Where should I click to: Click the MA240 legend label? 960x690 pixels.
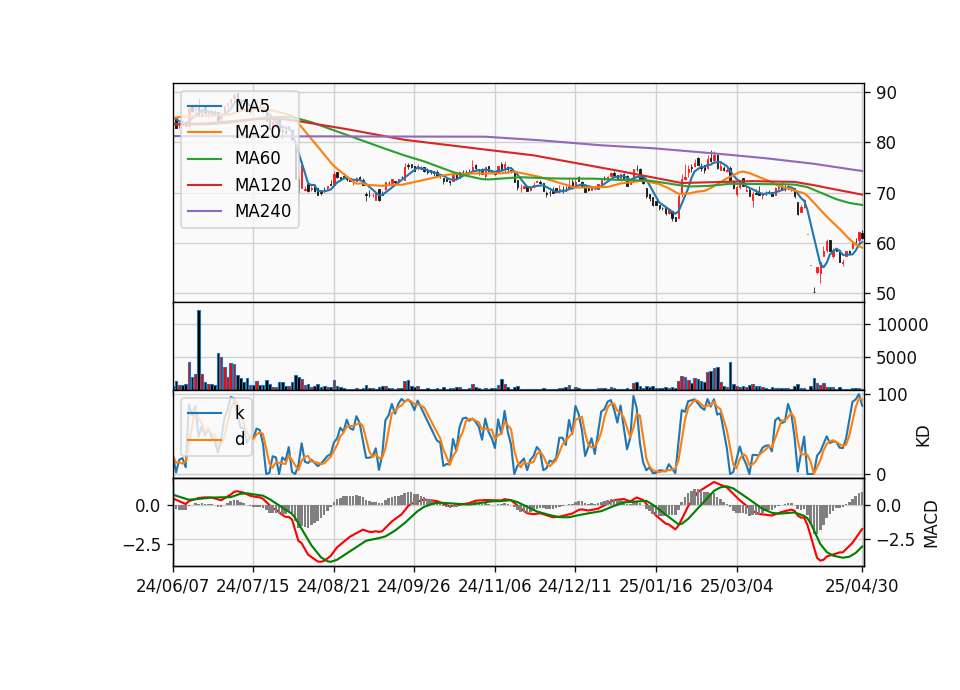pos(263,211)
